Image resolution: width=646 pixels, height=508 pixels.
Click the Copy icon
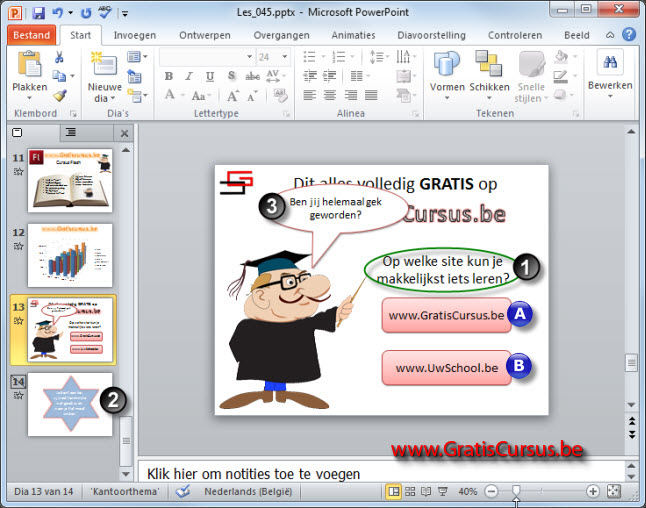[x=59, y=76]
